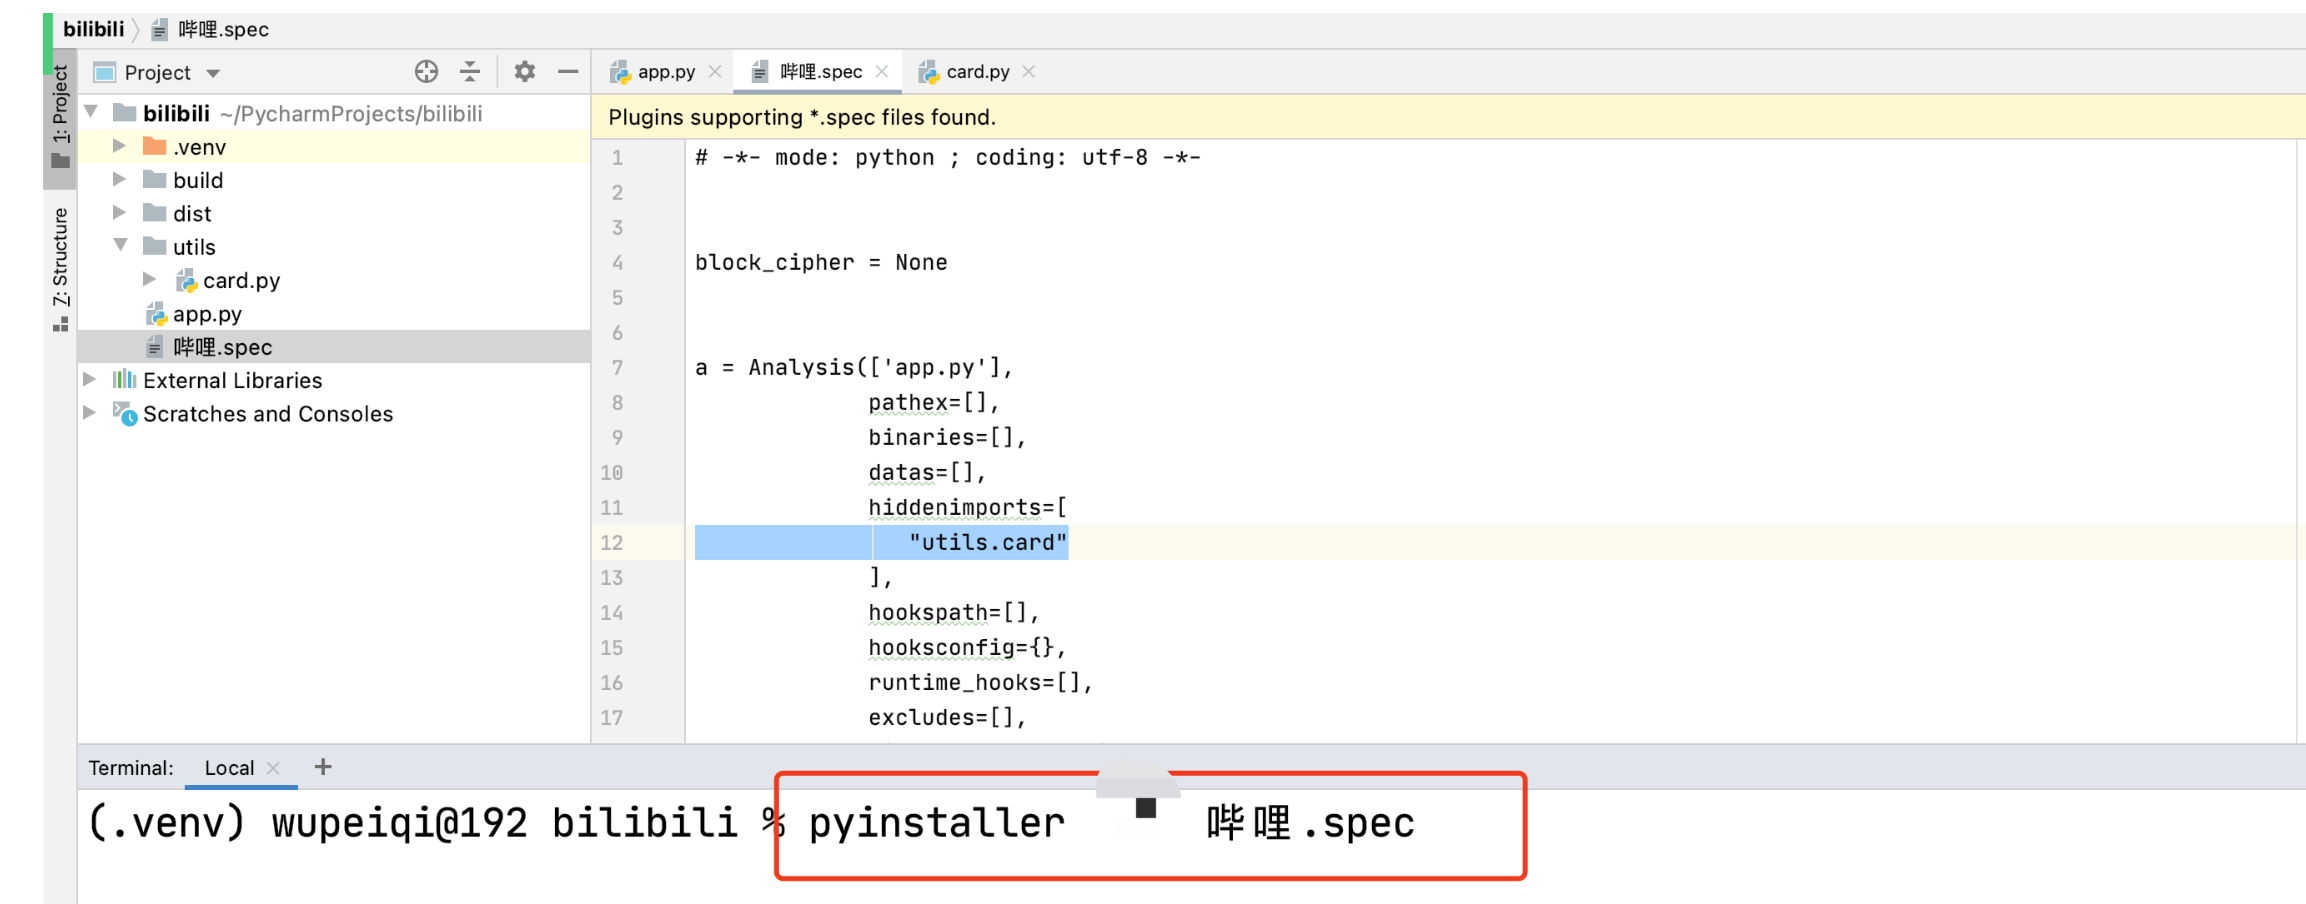Expand the build folder
Image resolution: width=2306 pixels, height=904 pixels.
click(x=120, y=179)
